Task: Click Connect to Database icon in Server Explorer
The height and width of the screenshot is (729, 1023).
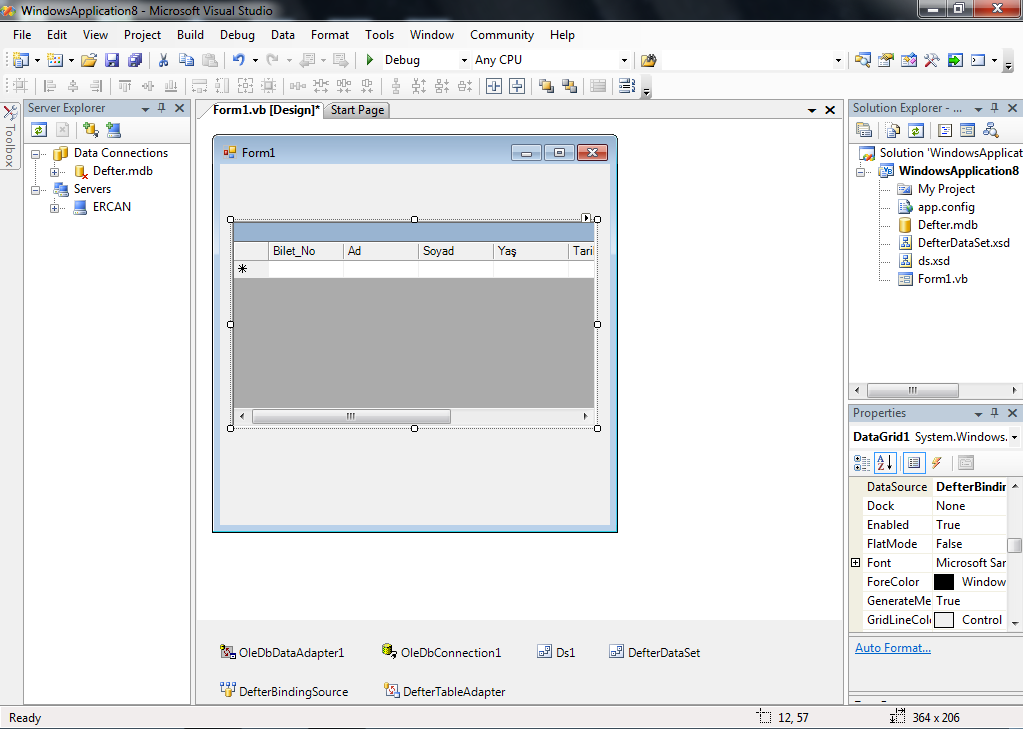Action: click(x=91, y=130)
